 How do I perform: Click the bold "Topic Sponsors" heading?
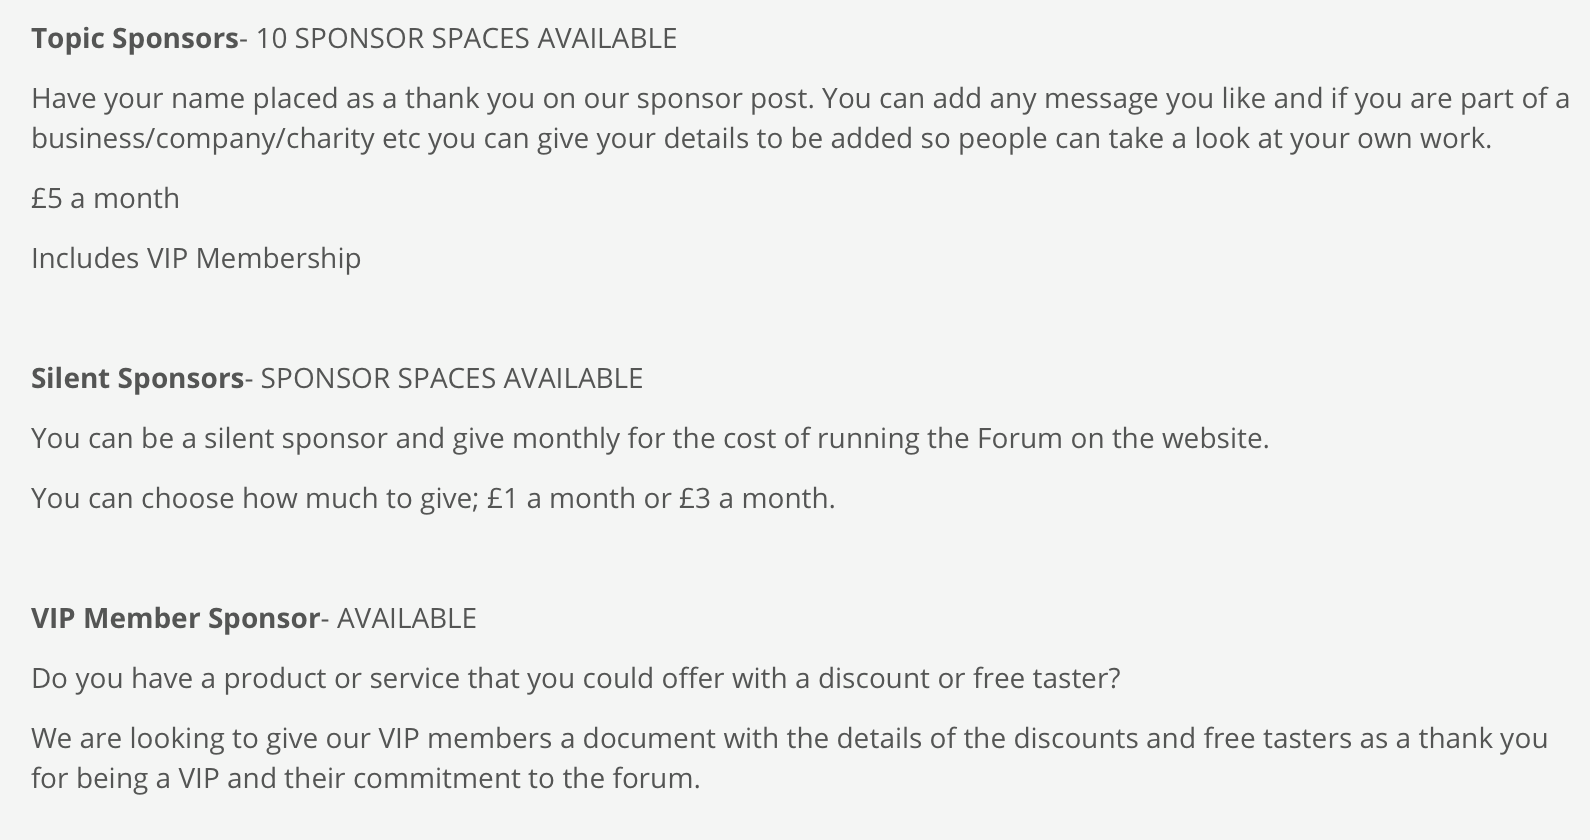[135, 39]
